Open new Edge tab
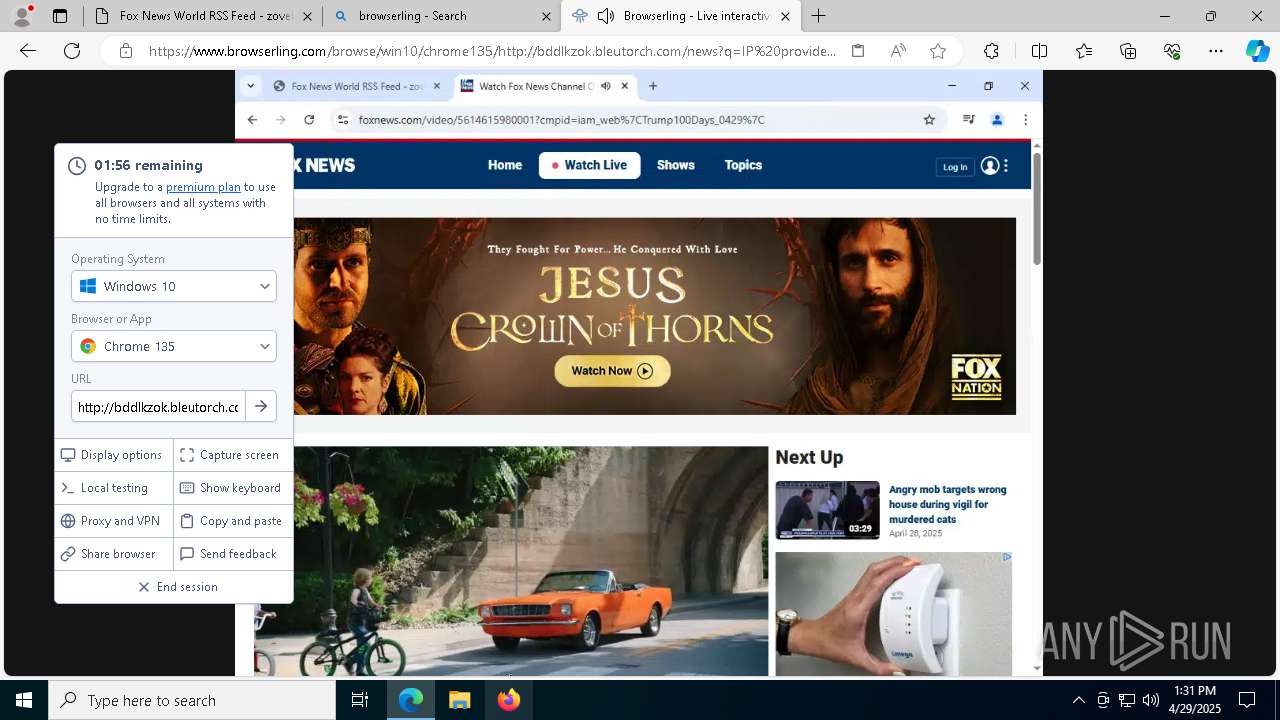The image size is (1280, 720). point(818,16)
